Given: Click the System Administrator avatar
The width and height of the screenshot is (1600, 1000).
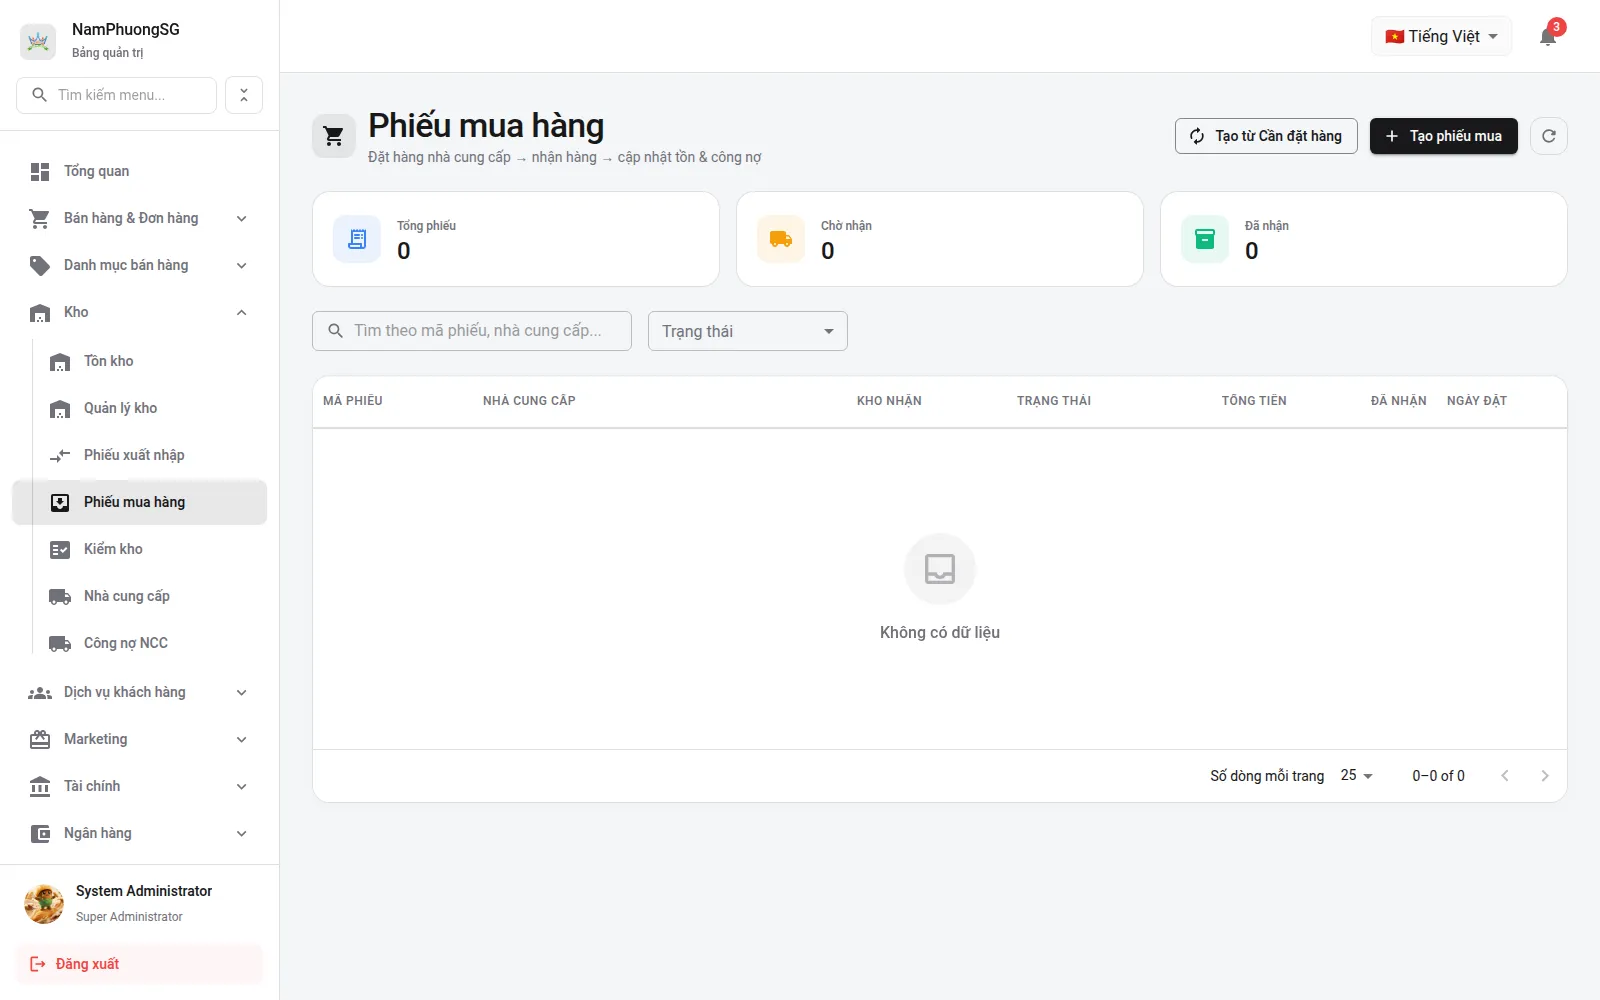Looking at the screenshot, I should click(x=44, y=904).
